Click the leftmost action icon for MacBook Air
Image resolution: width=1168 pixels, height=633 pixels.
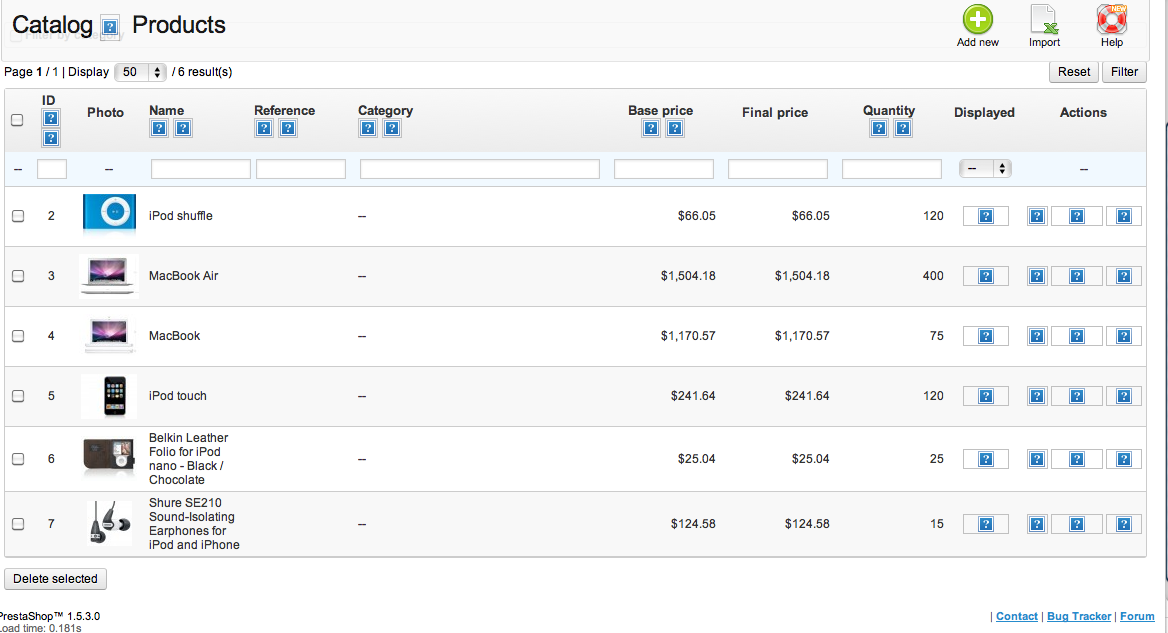click(1037, 276)
